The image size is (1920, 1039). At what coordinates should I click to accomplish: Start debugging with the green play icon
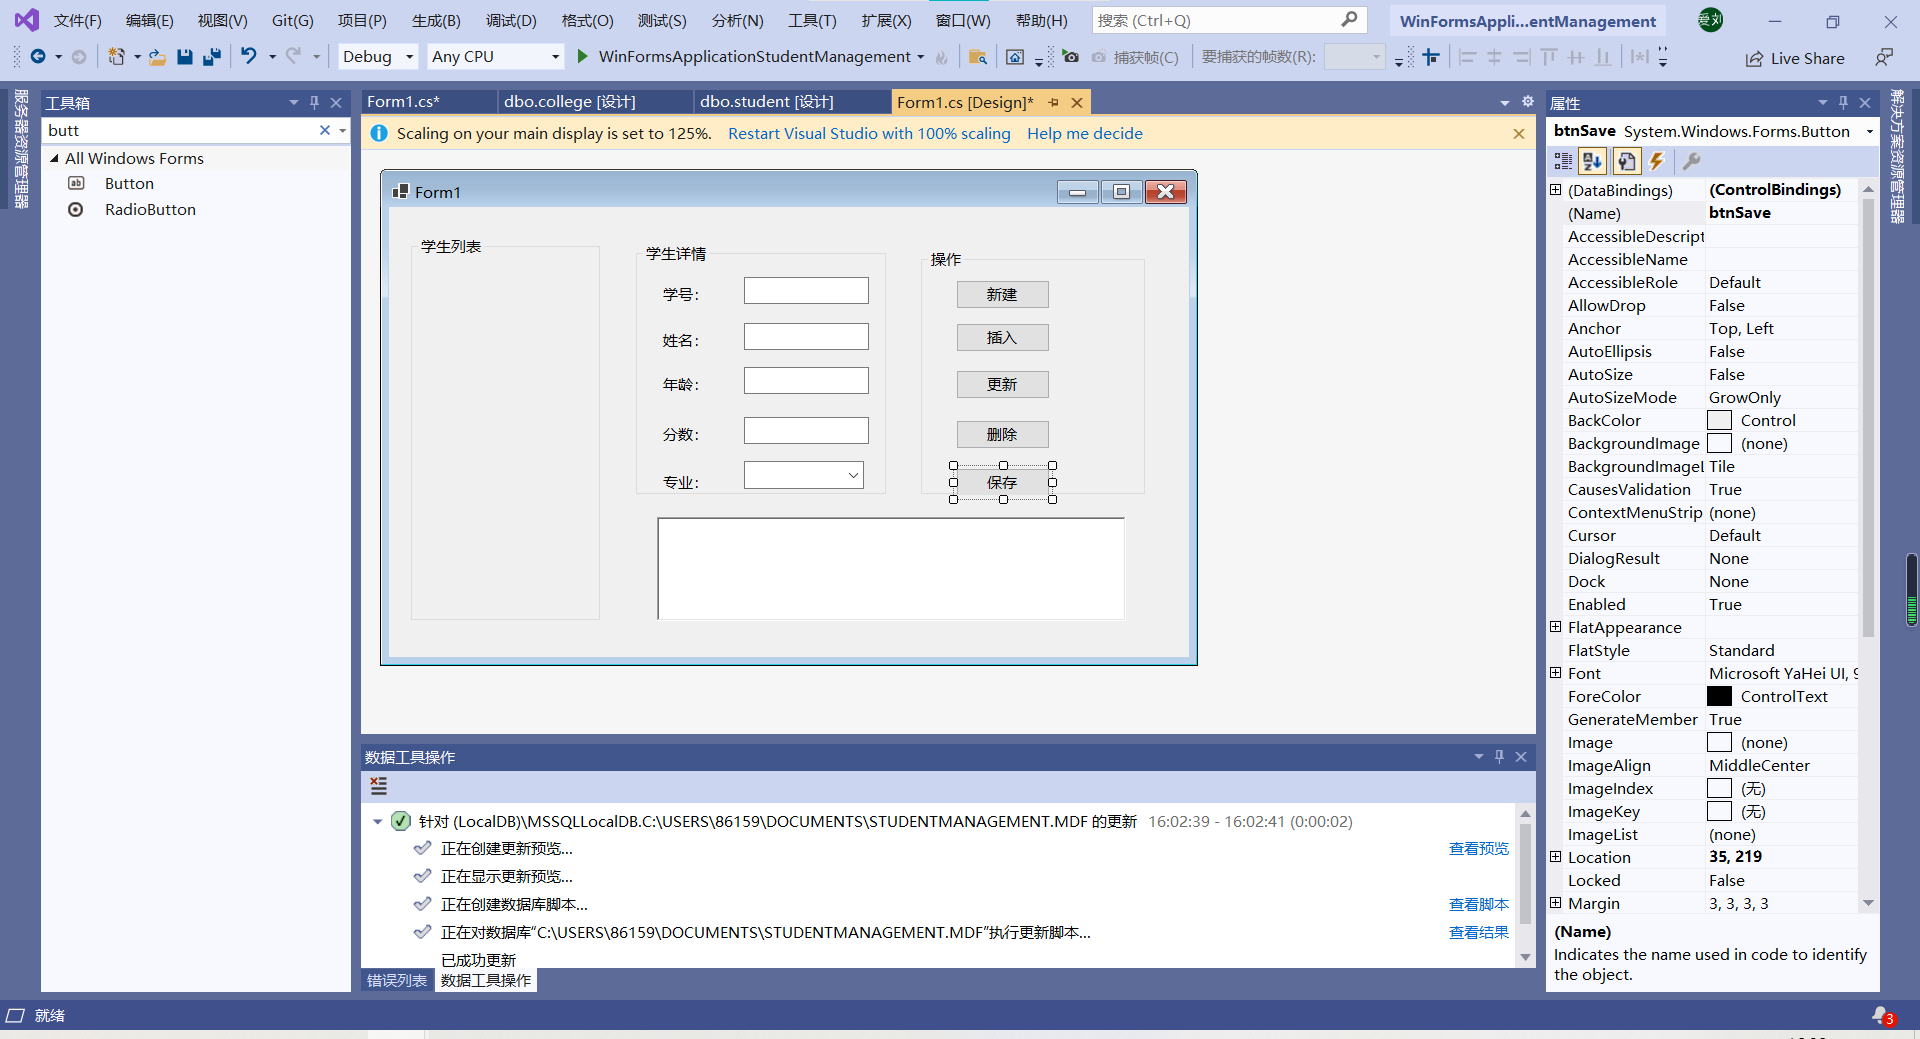(x=582, y=57)
